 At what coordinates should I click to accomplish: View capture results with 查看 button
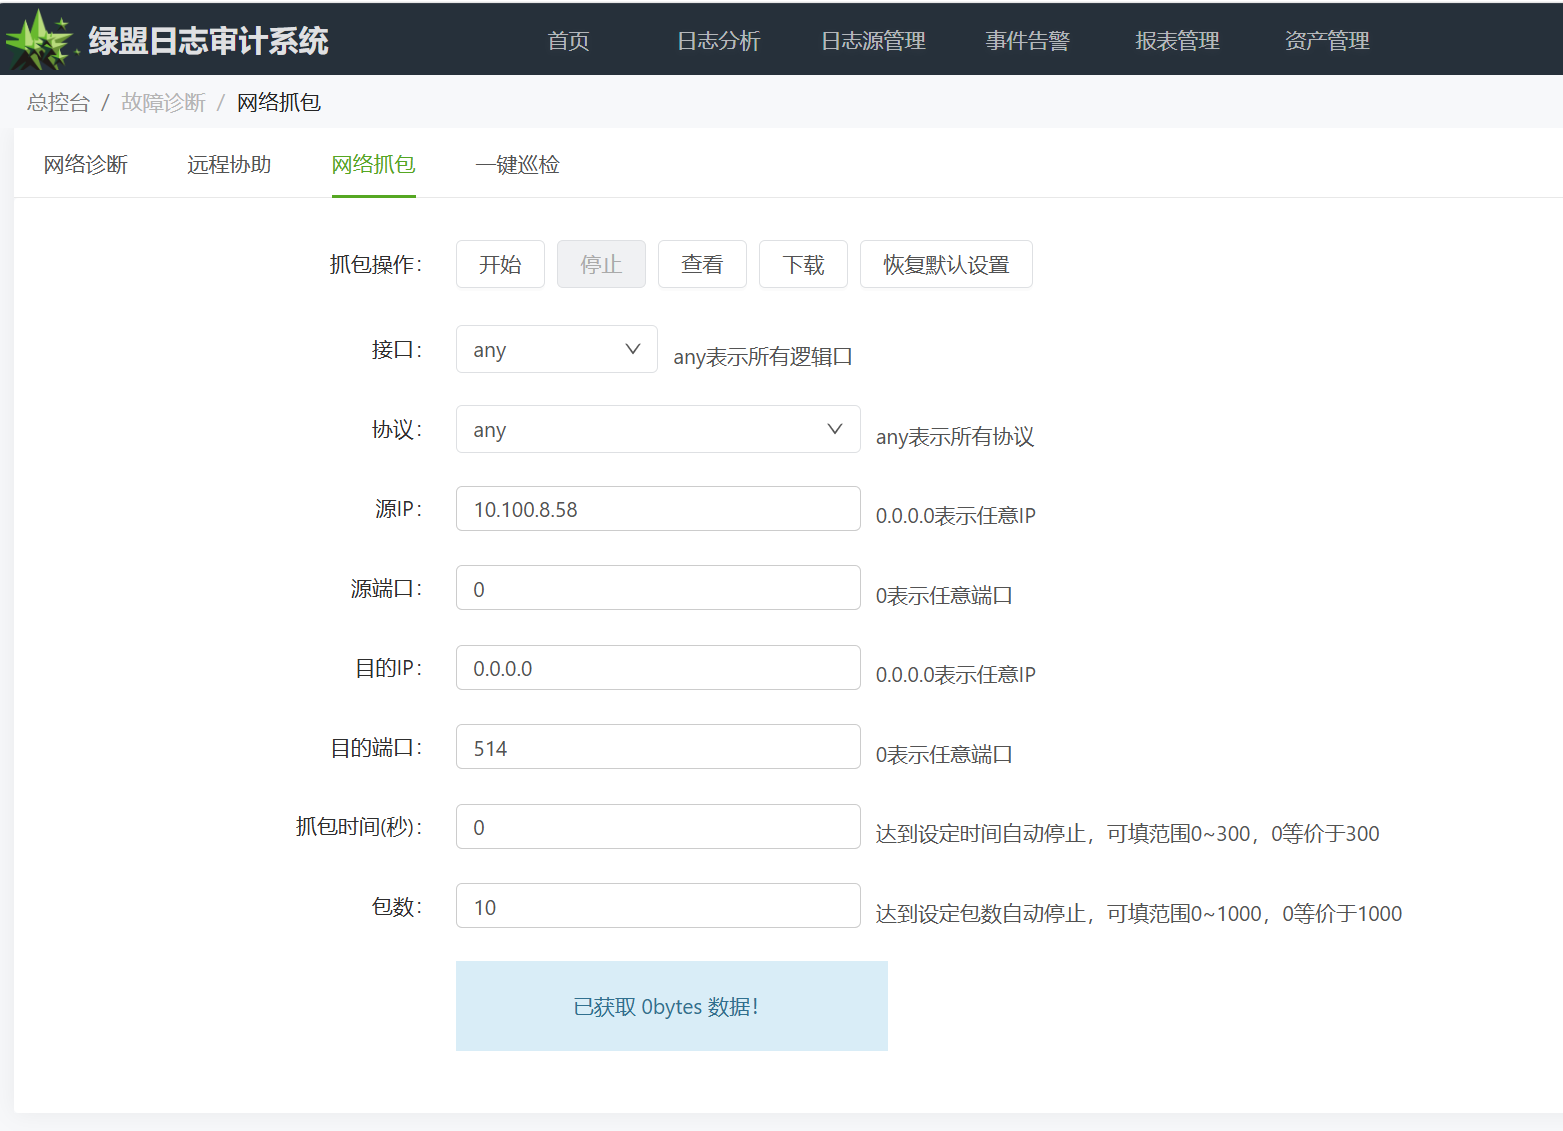[702, 264]
